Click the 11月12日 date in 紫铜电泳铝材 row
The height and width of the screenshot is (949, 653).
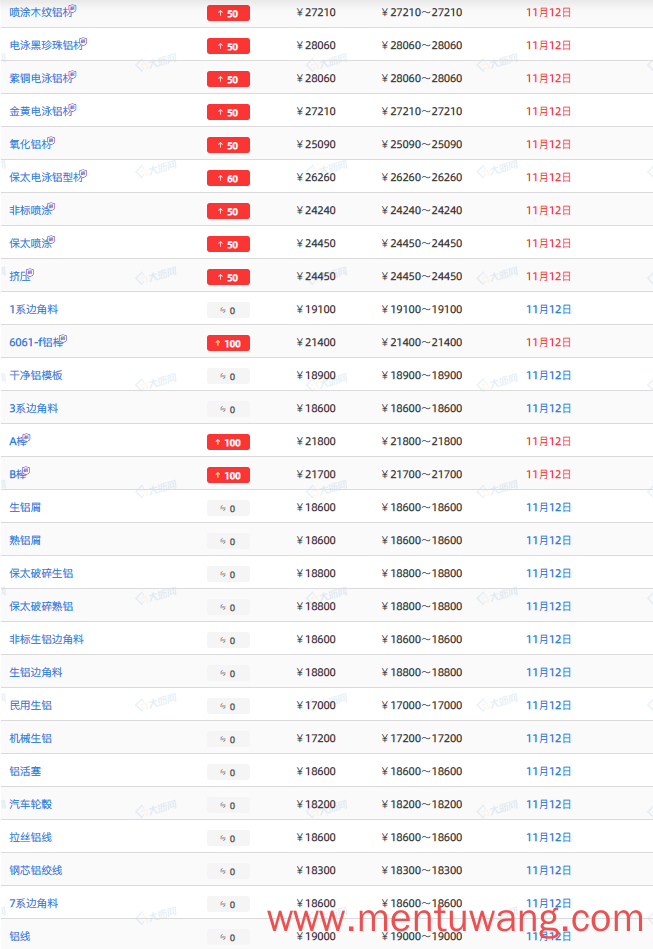pos(548,78)
